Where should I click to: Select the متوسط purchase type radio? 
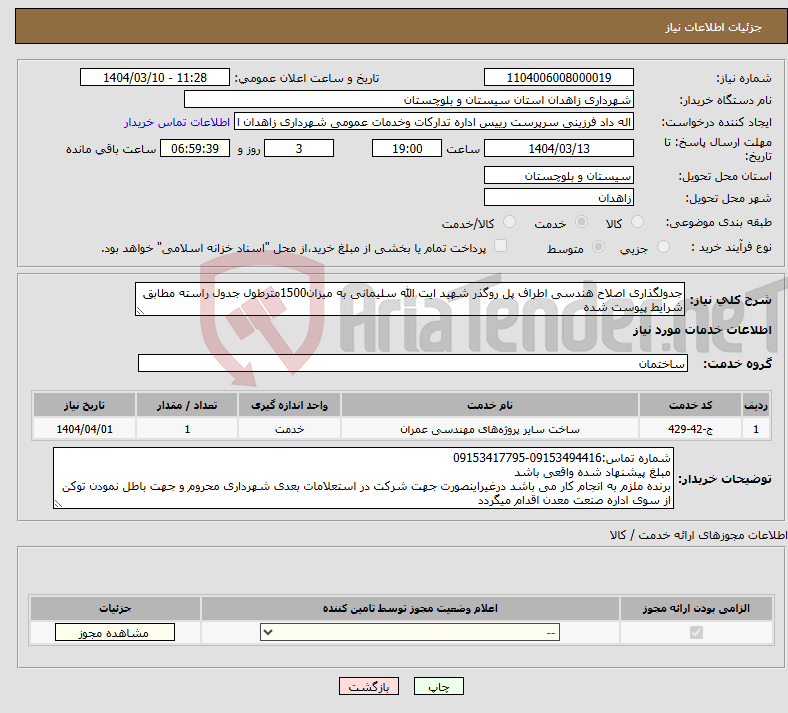[x=598, y=247]
